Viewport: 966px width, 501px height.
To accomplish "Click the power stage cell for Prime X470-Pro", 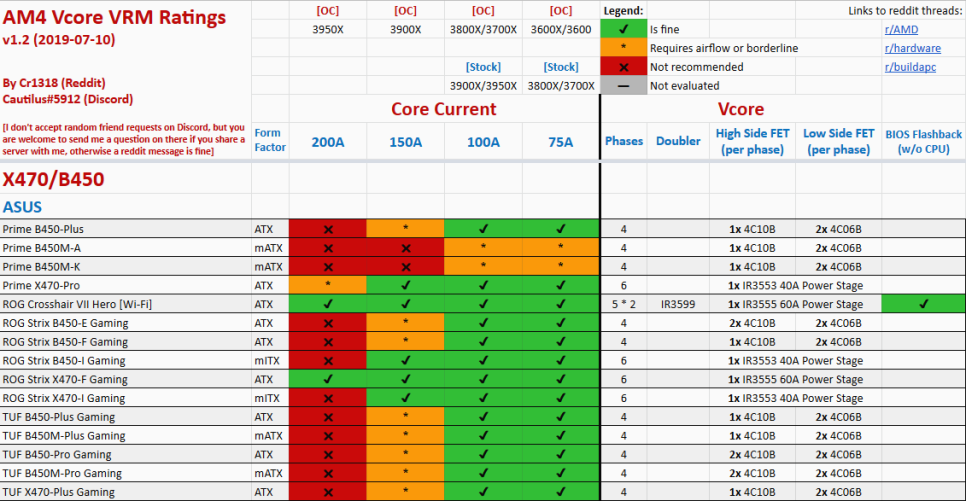I will point(795,285).
